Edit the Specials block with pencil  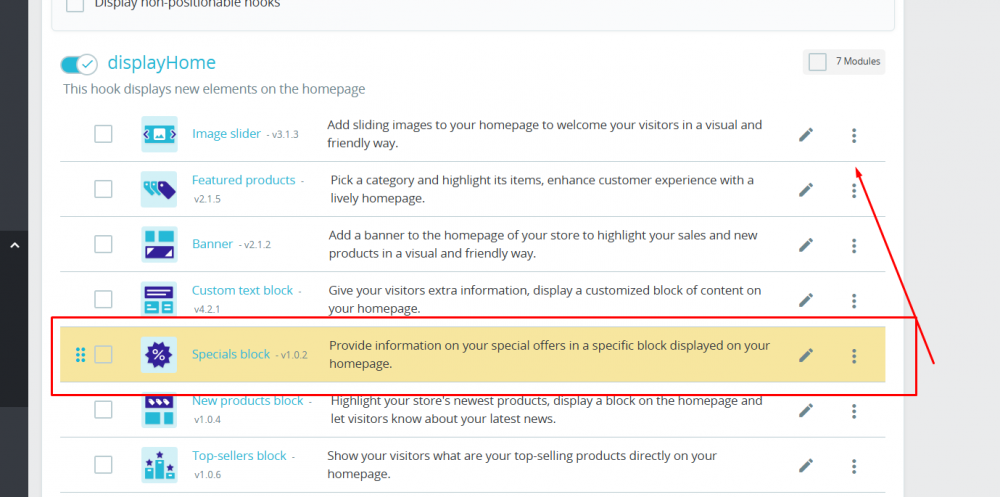(x=806, y=355)
